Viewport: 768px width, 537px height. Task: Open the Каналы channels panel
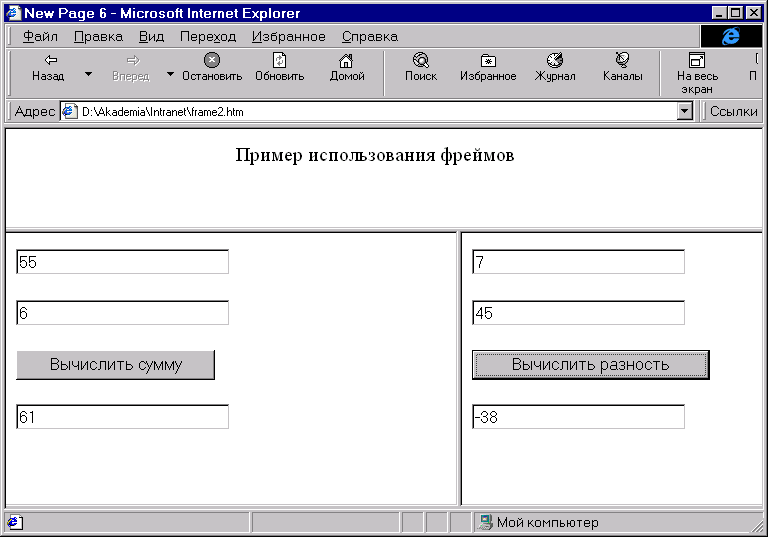[x=623, y=68]
